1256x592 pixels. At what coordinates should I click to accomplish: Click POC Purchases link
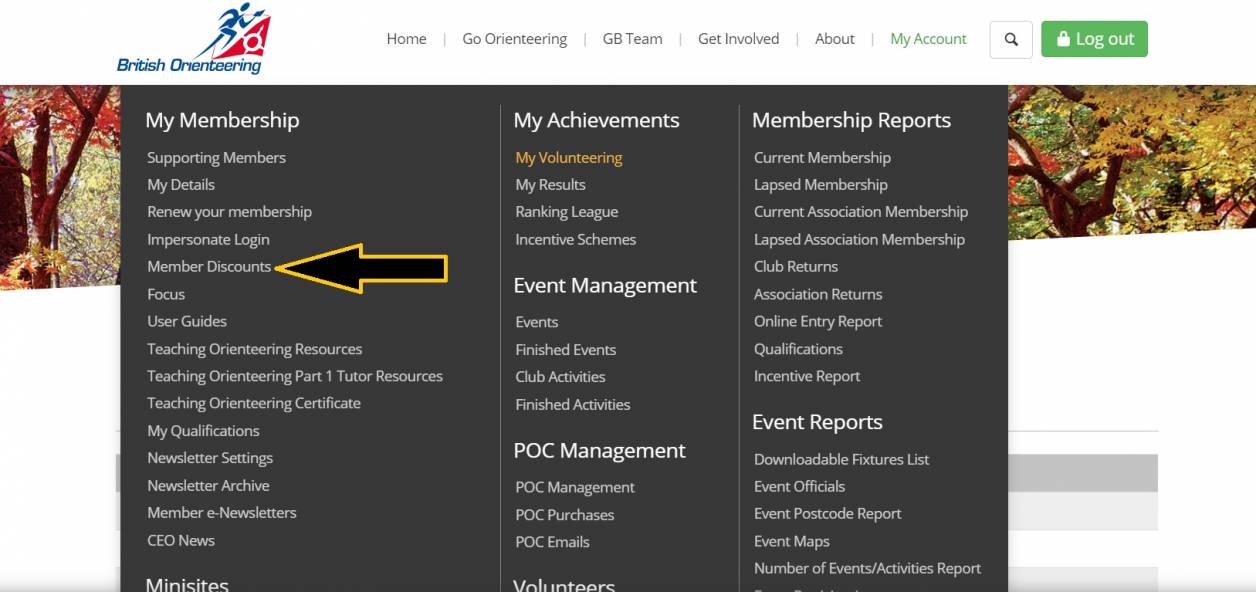(564, 515)
